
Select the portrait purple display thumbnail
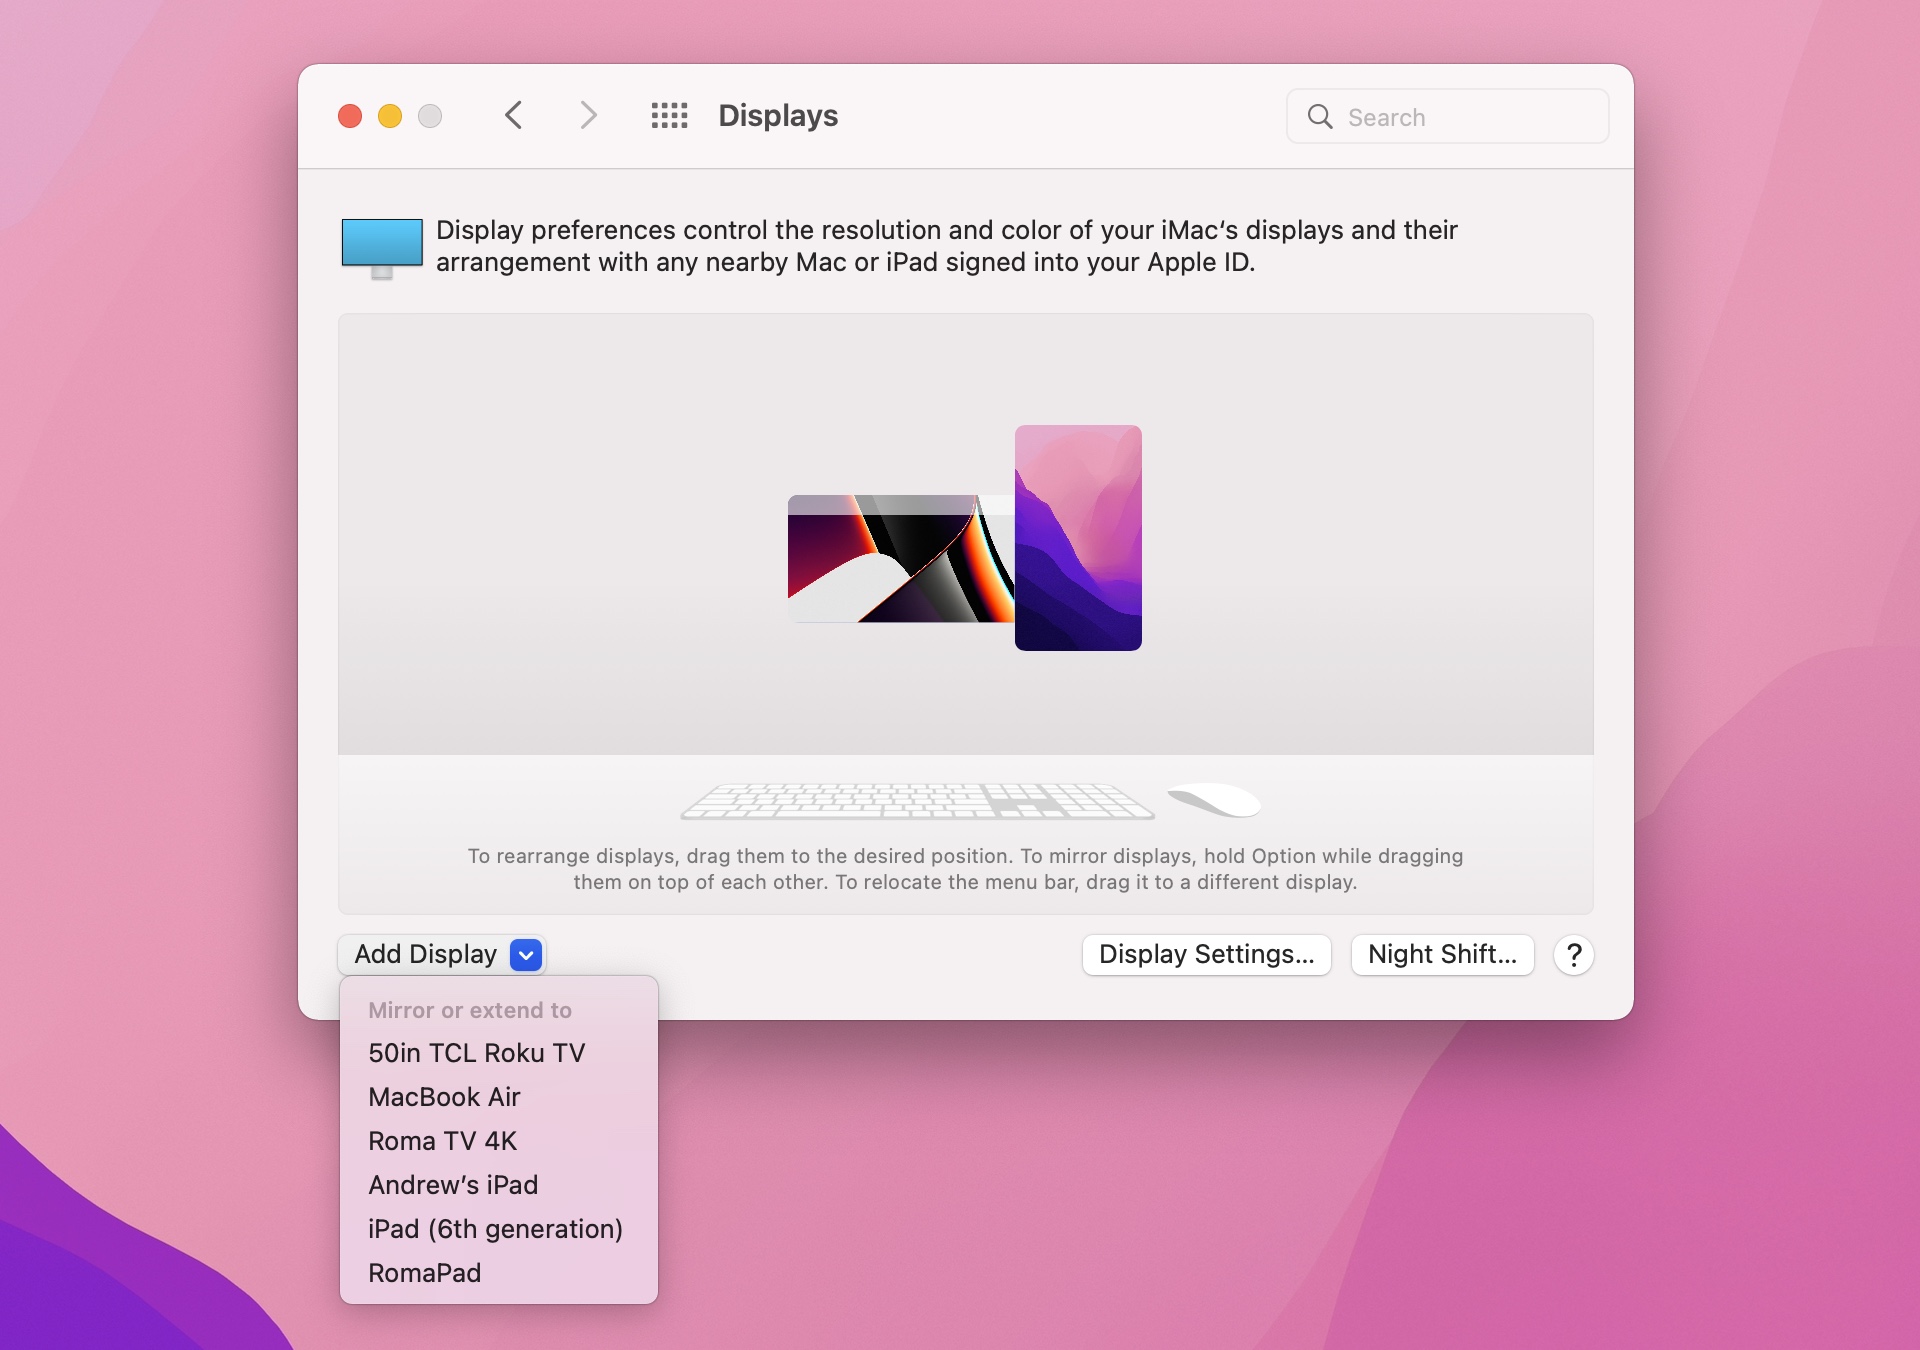pyautogui.click(x=1078, y=538)
